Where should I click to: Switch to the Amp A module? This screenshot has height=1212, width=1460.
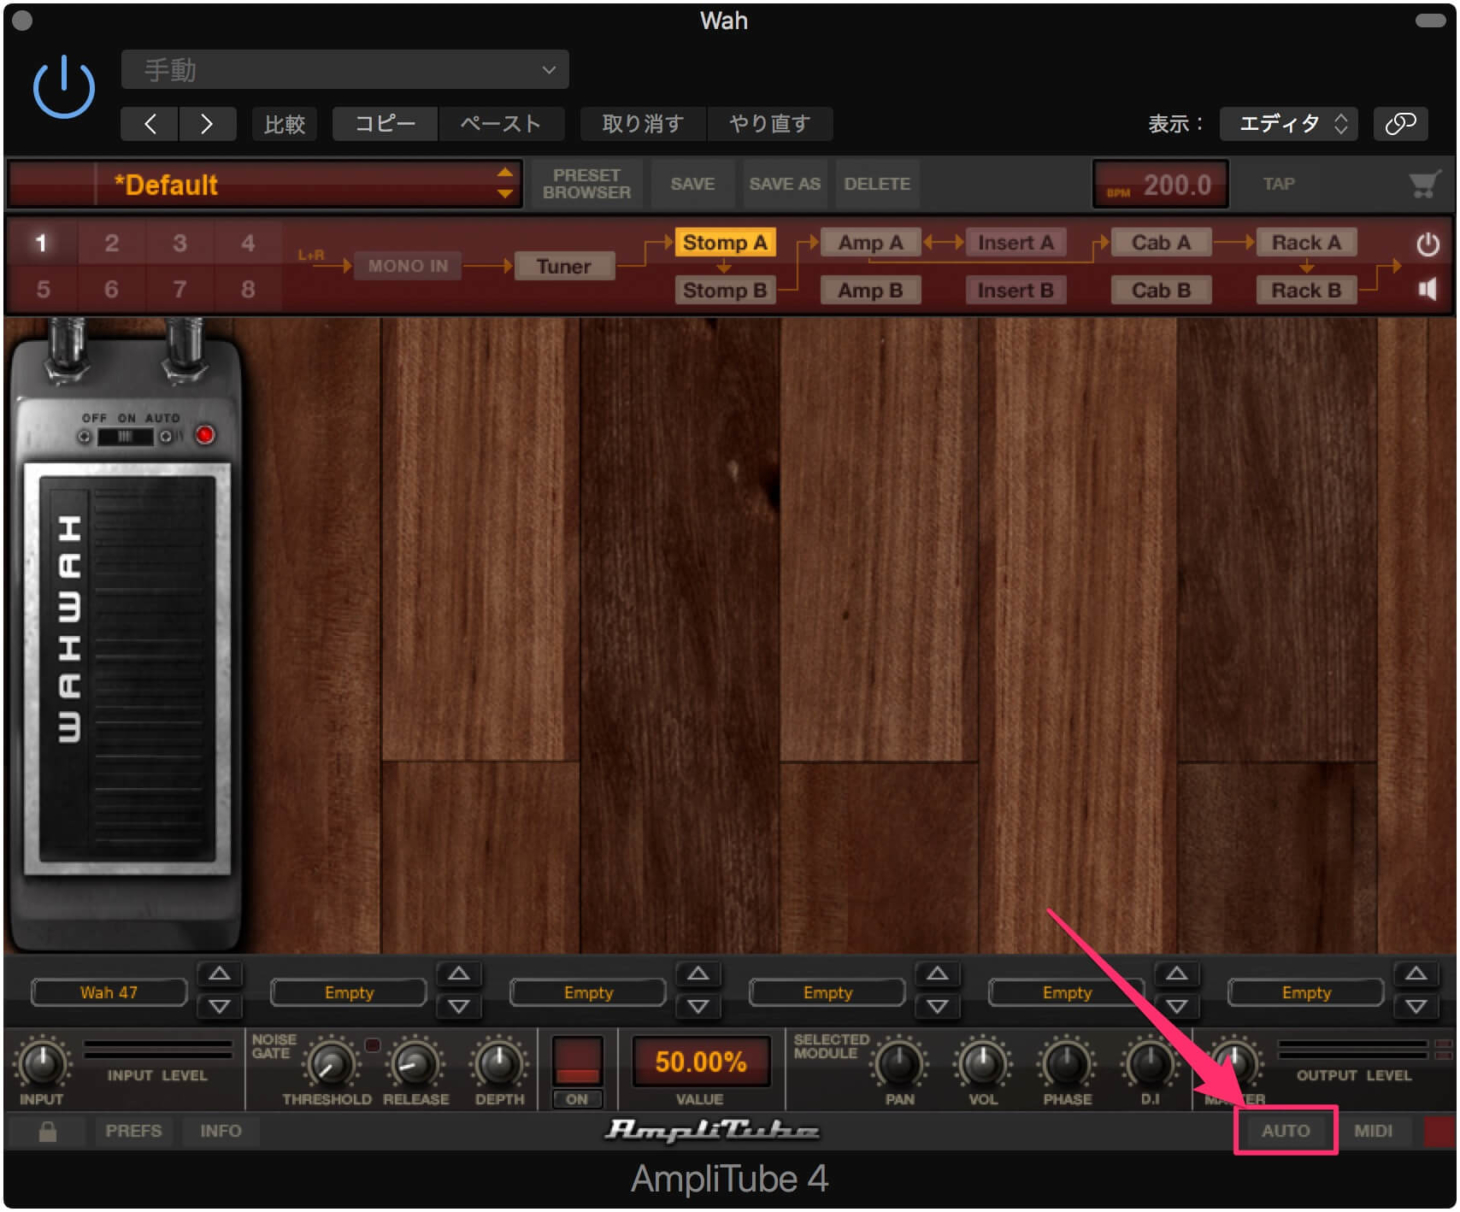coord(869,243)
